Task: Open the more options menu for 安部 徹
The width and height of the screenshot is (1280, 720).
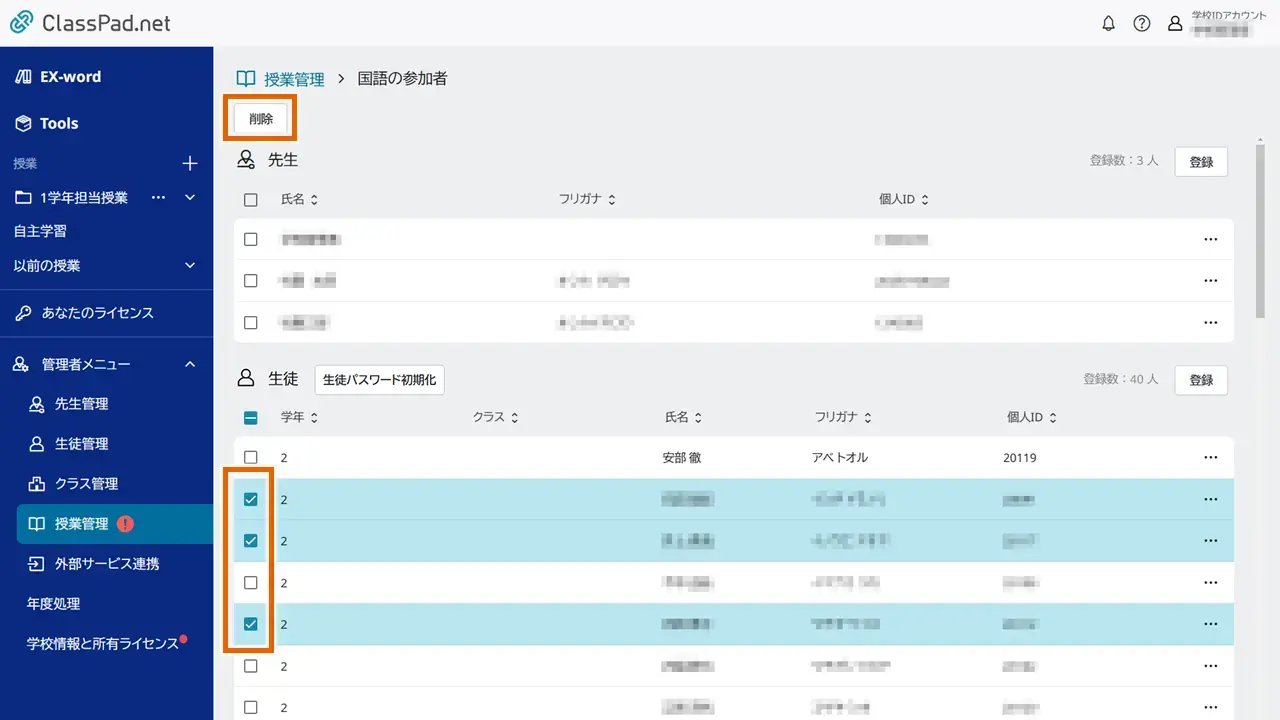Action: click(x=1210, y=458)
